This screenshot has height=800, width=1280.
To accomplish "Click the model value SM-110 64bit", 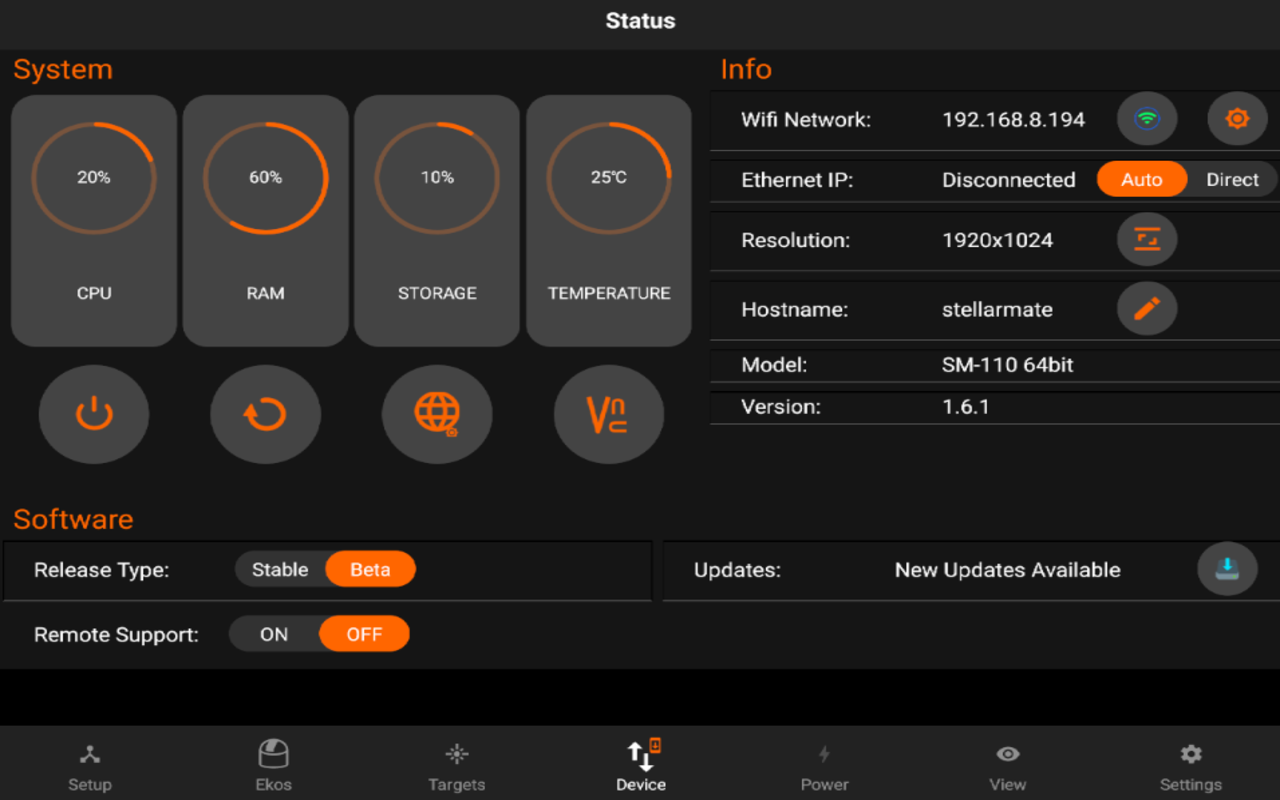I will [1007, 365].
